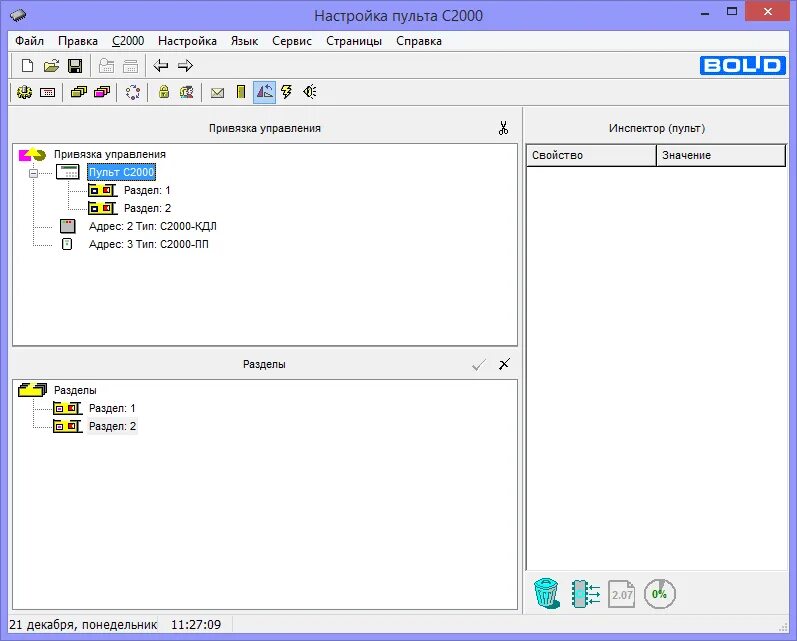Click the cross icon in Разделы header
The image size is (797, 641).
pos(504,364)
